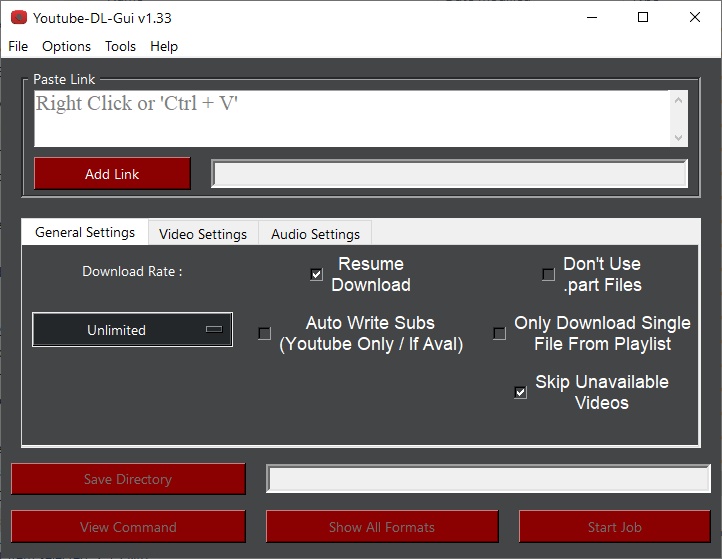Minimize the Youtube-DL-Gui window

coord(592,17)
